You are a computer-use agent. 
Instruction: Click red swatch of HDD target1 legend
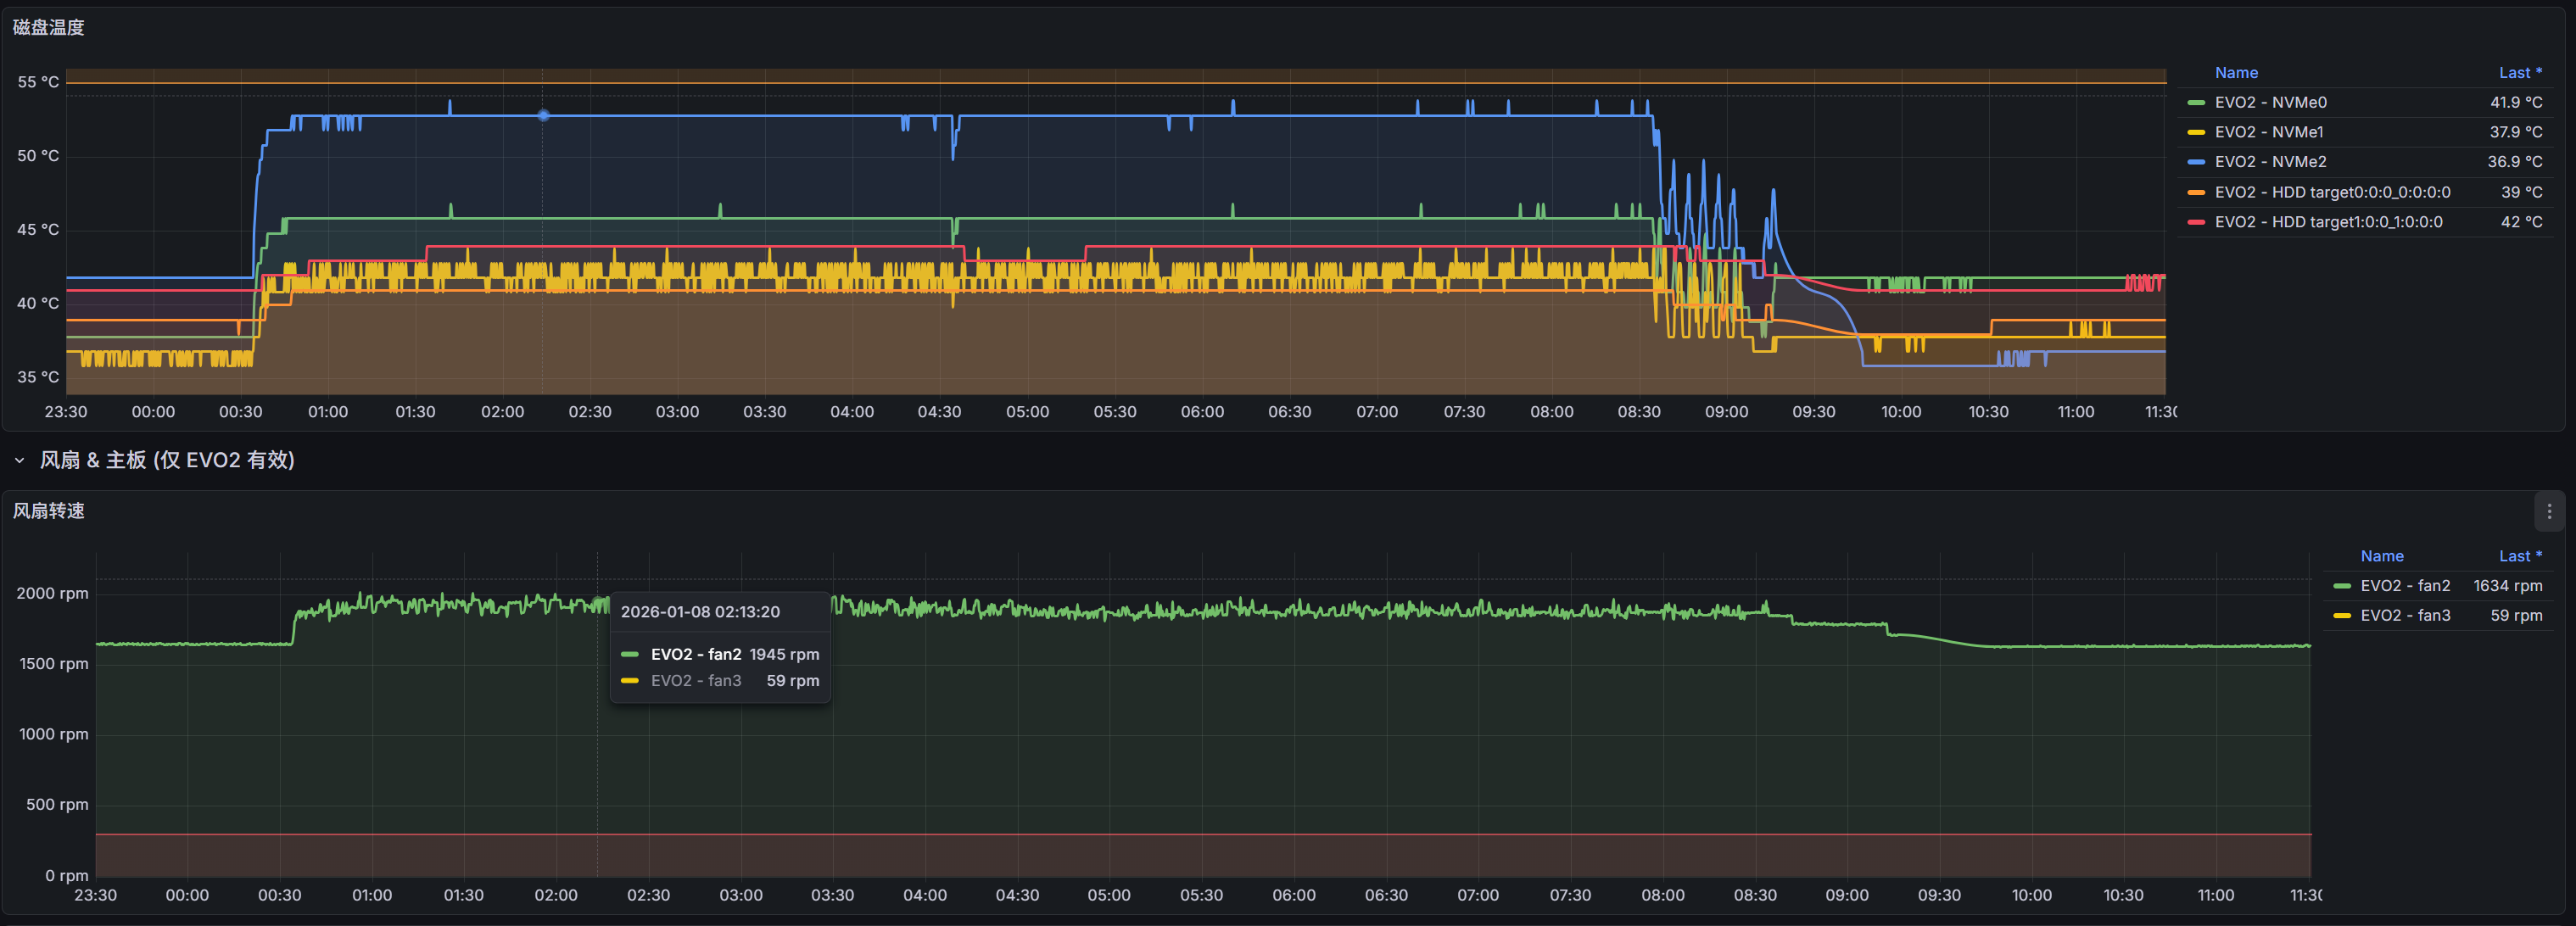point(2196,222)
